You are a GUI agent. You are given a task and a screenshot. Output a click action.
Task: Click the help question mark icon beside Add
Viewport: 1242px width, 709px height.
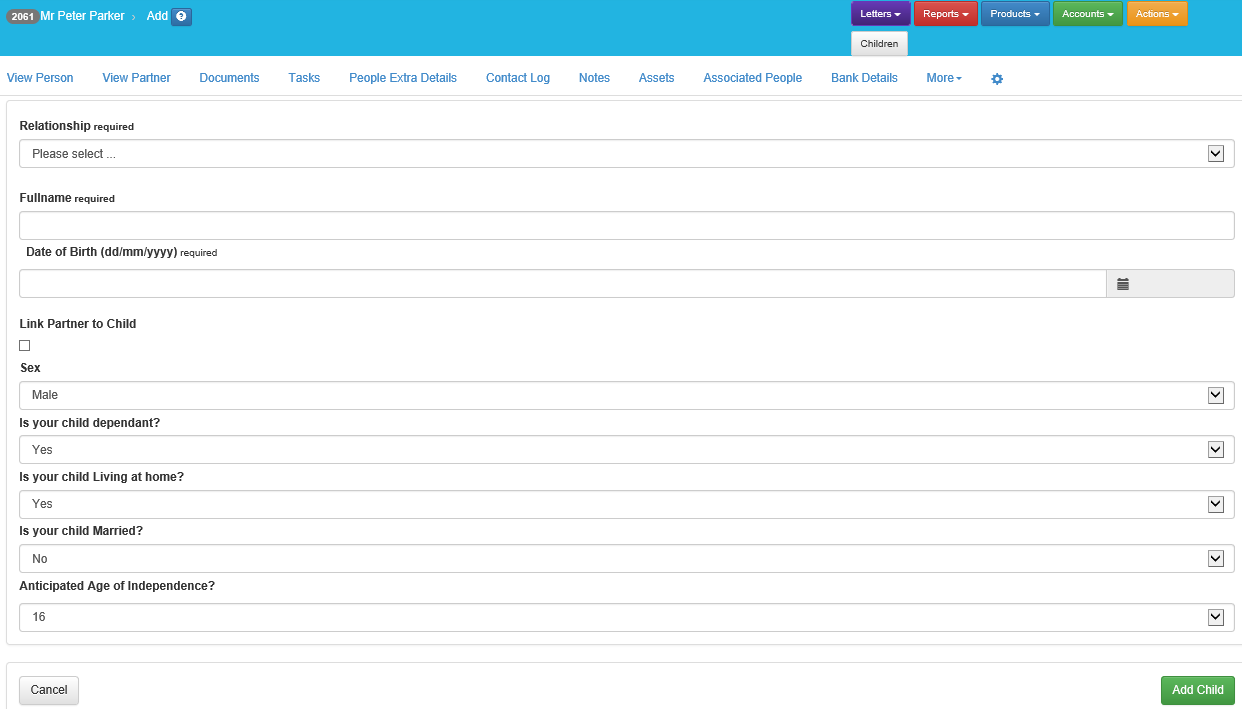[x=181, y=16]
